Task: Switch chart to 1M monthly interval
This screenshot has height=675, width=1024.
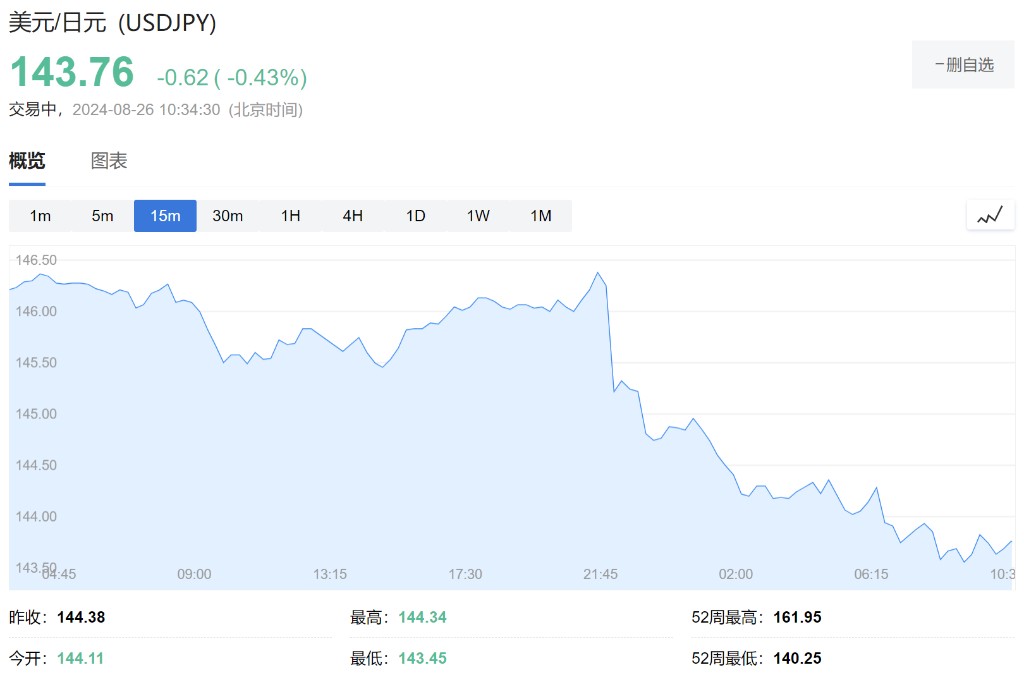Action: coord(541,216)
